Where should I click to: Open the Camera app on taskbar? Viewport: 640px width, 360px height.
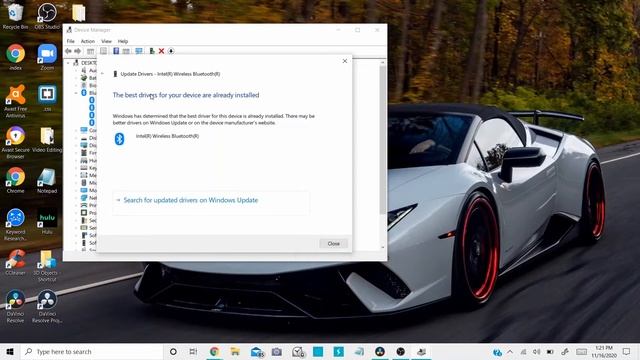pos(277,351)
